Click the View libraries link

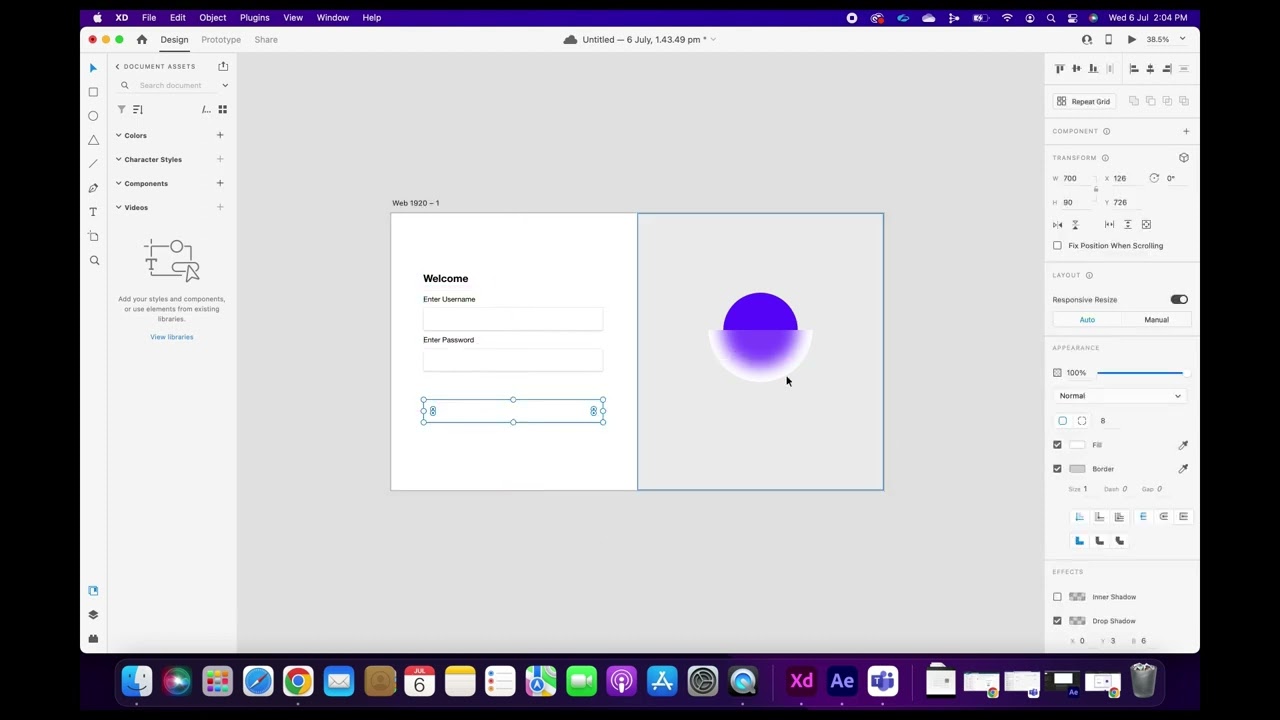coord(172,337)
